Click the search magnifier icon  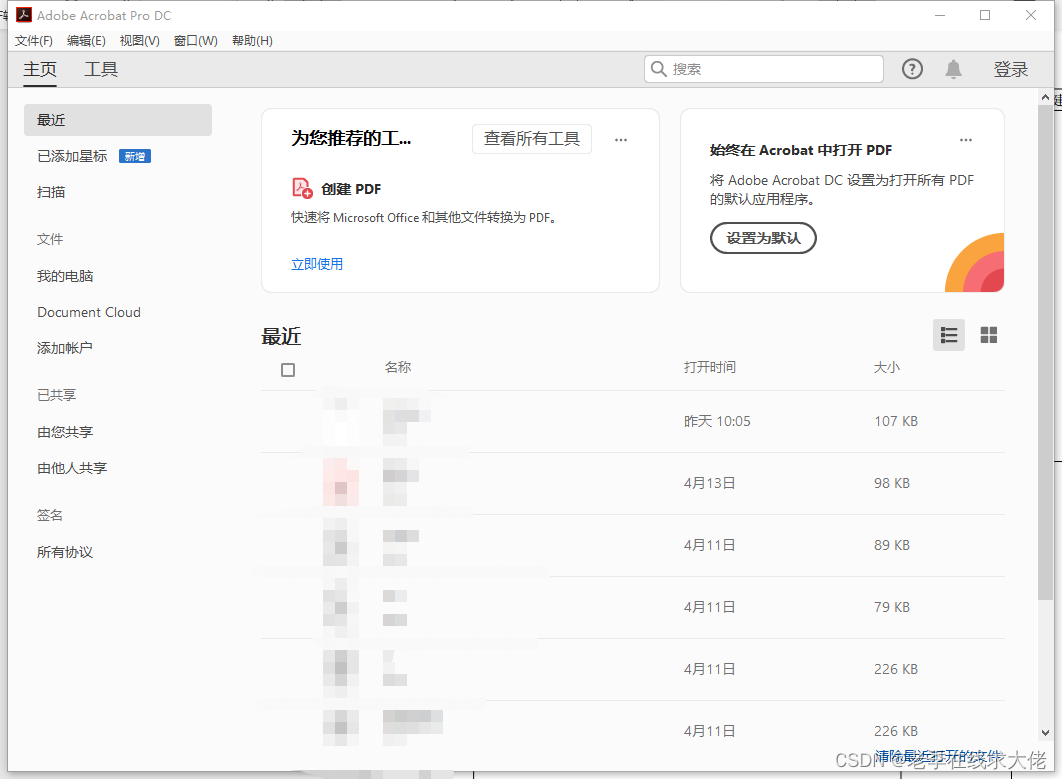(x=658, y=68)
